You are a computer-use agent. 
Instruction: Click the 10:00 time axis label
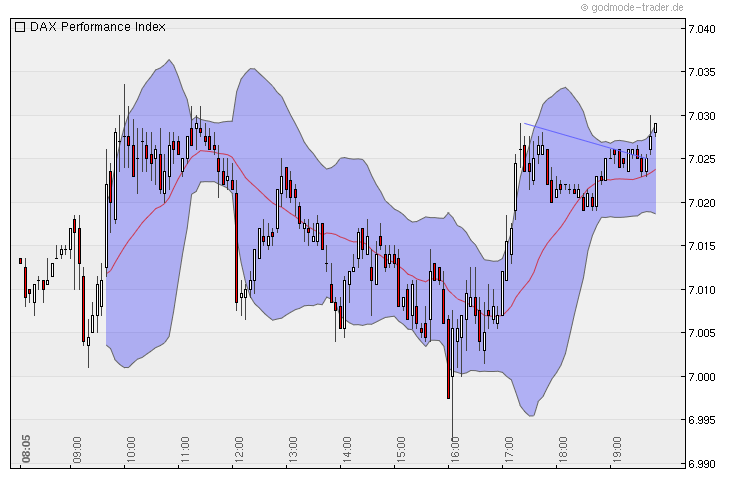(x=131, y=450)
